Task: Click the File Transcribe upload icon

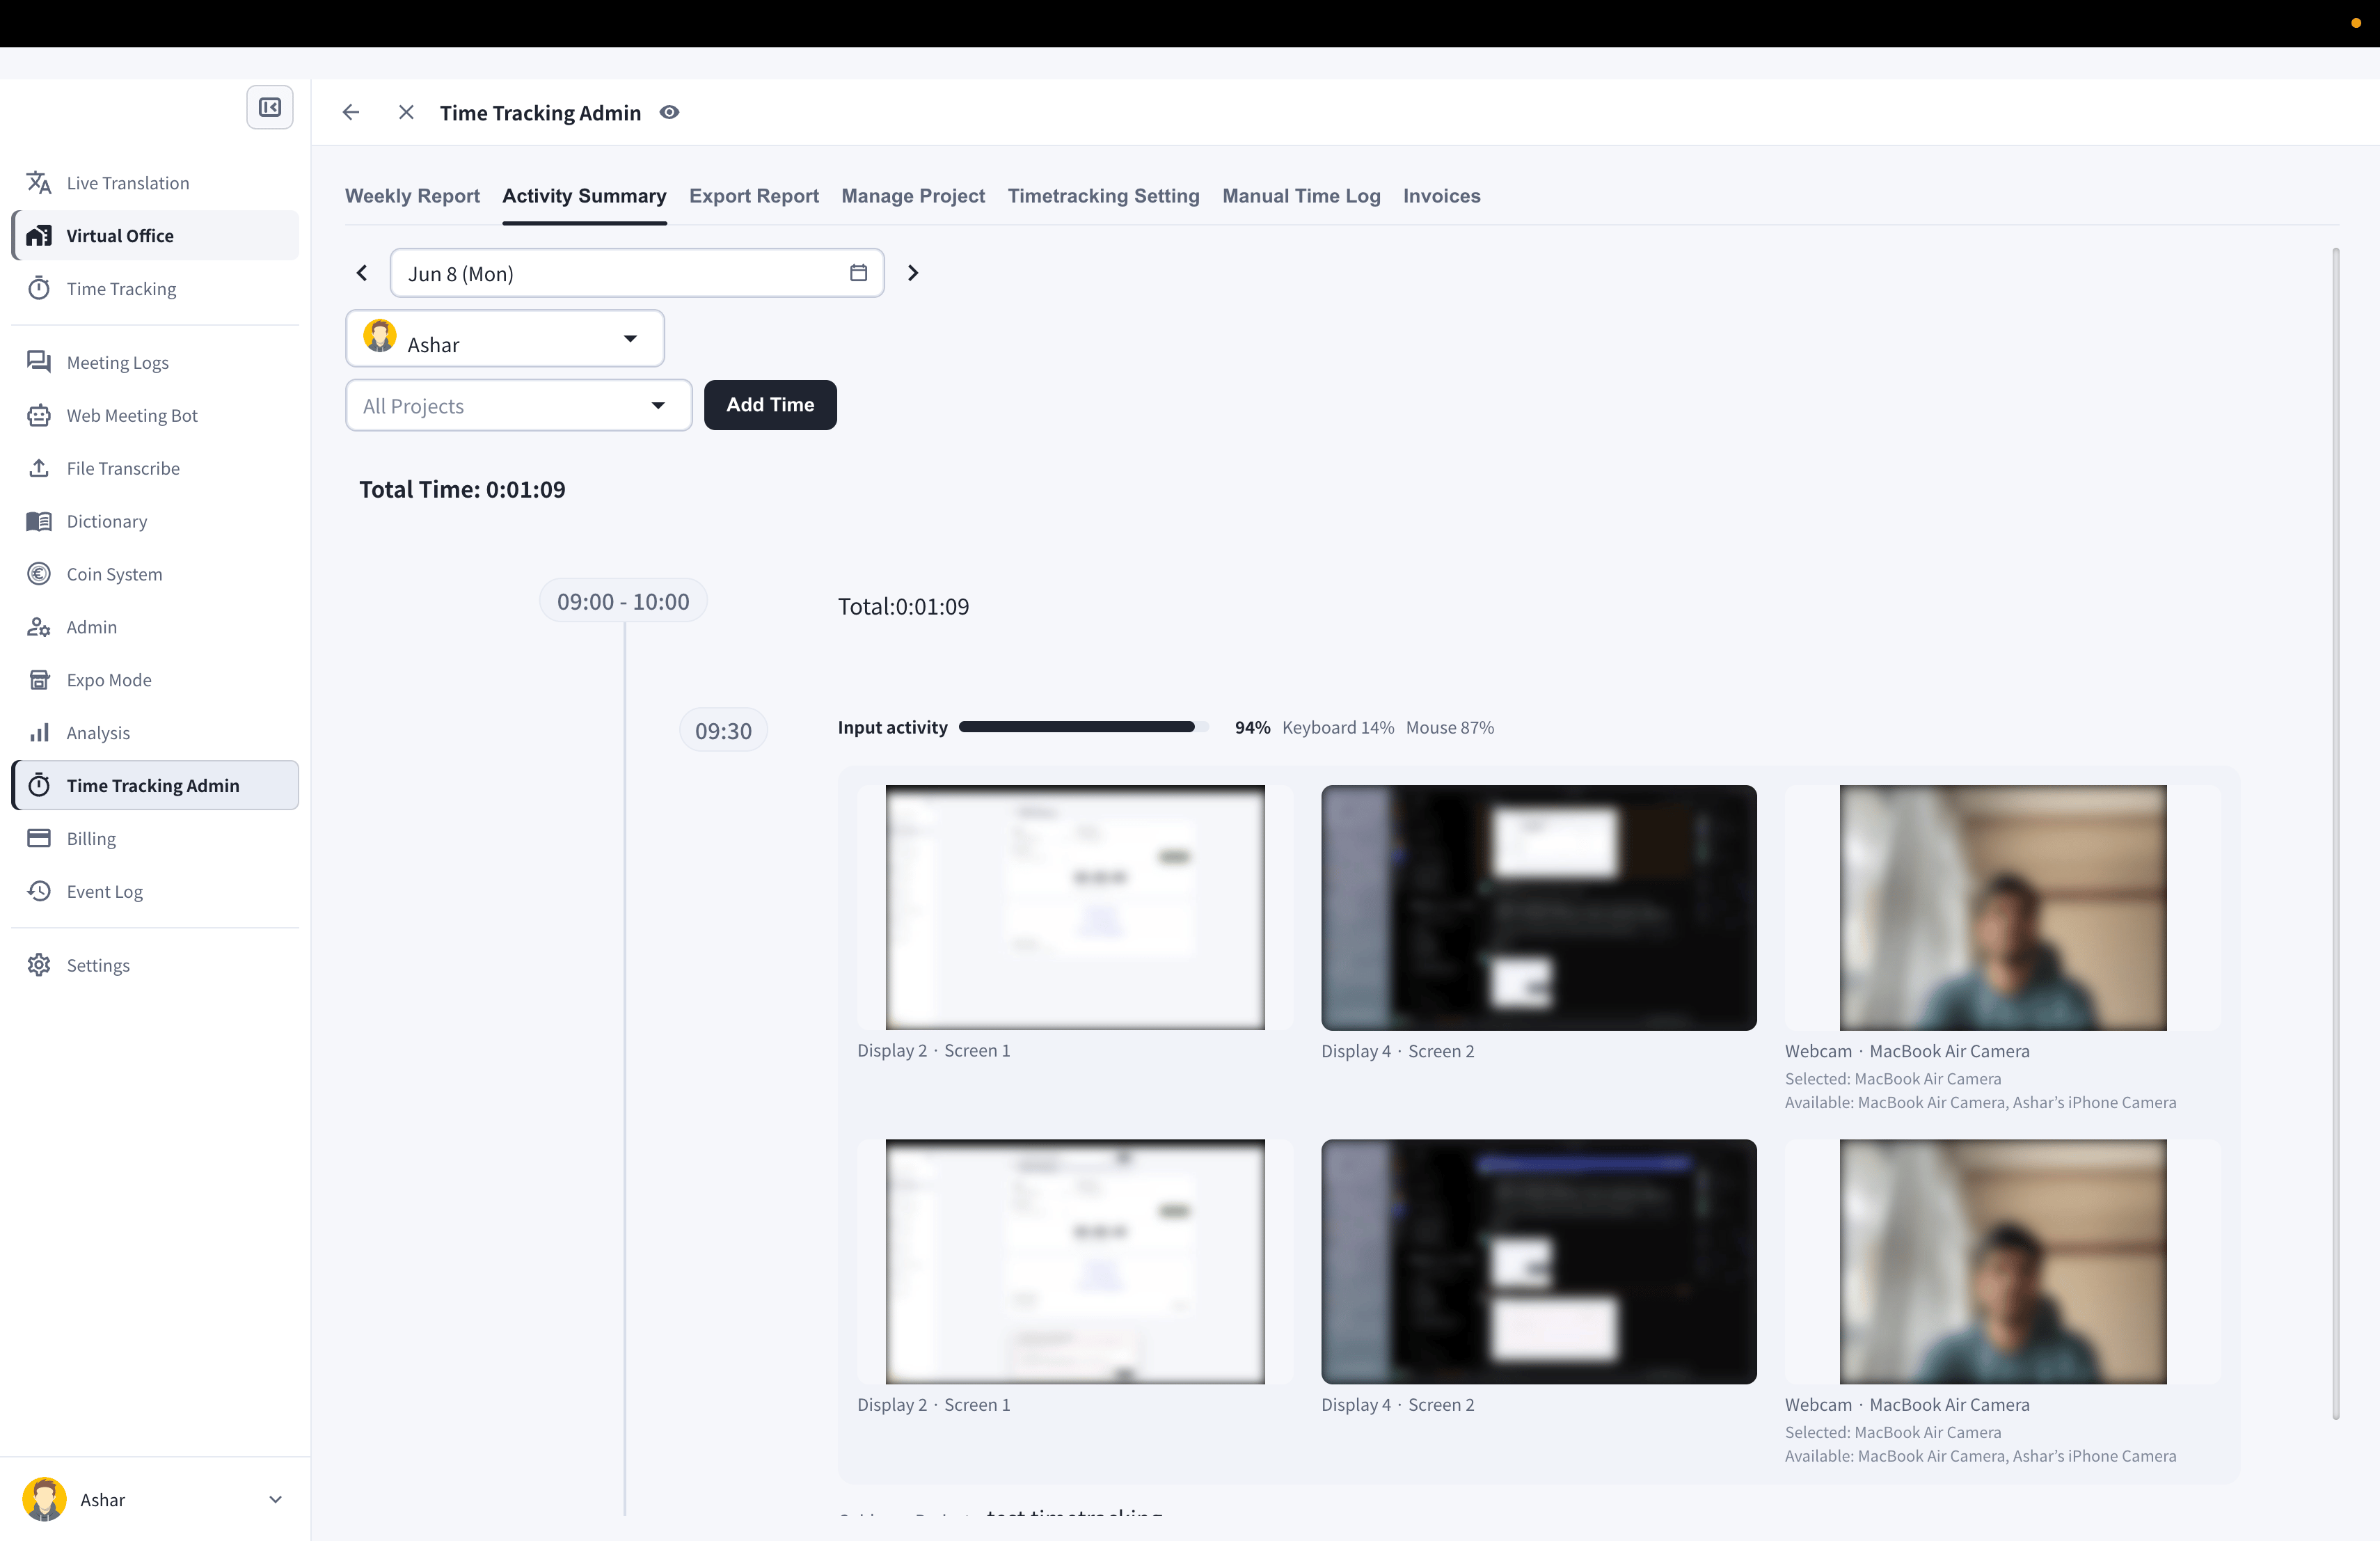Action: coord(39,468)
